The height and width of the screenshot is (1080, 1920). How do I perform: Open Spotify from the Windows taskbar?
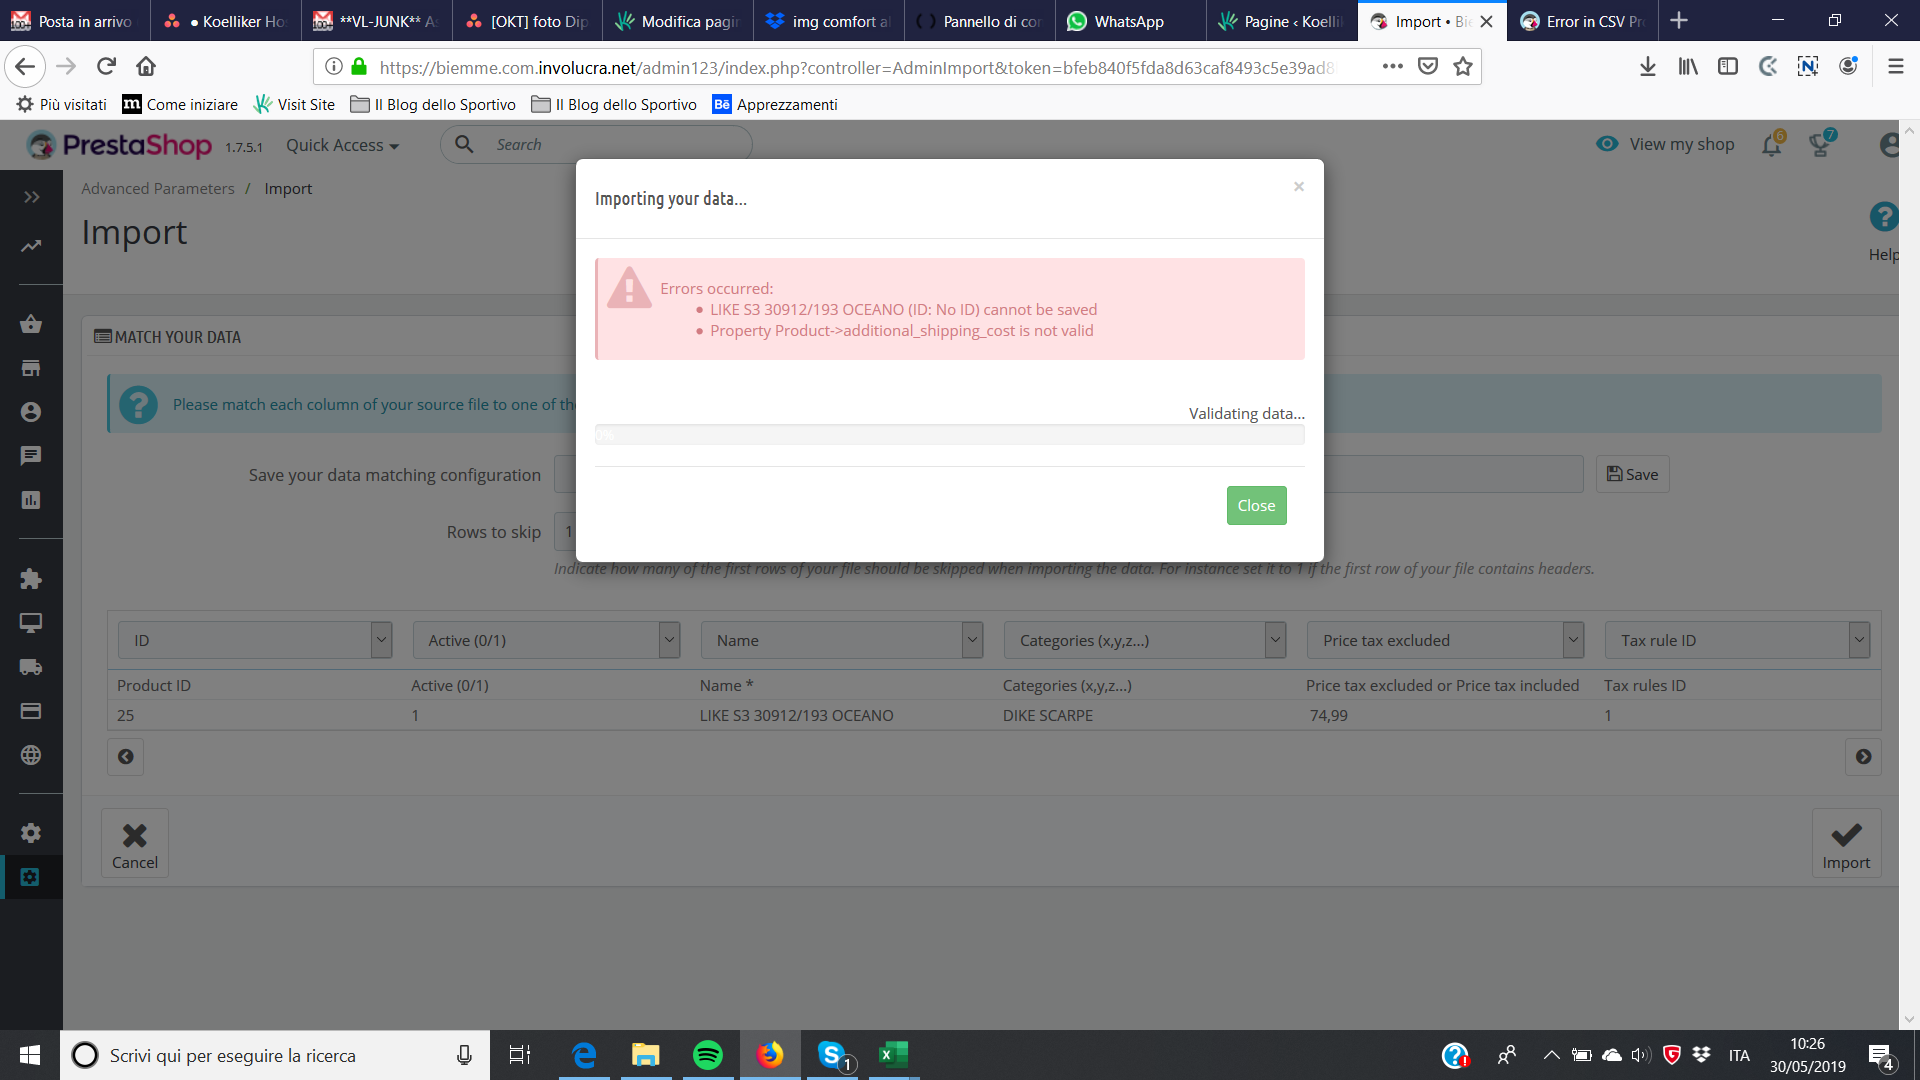tap(707, 1055)
